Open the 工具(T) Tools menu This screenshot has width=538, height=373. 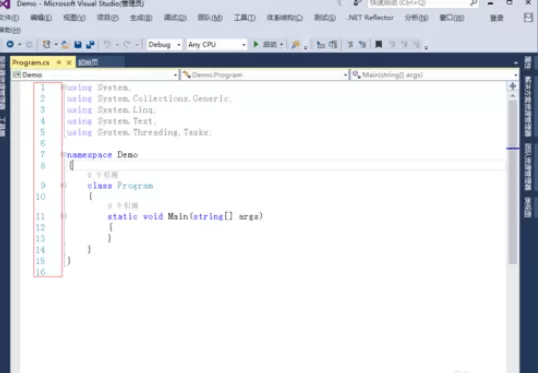click(x=245, y=18)
